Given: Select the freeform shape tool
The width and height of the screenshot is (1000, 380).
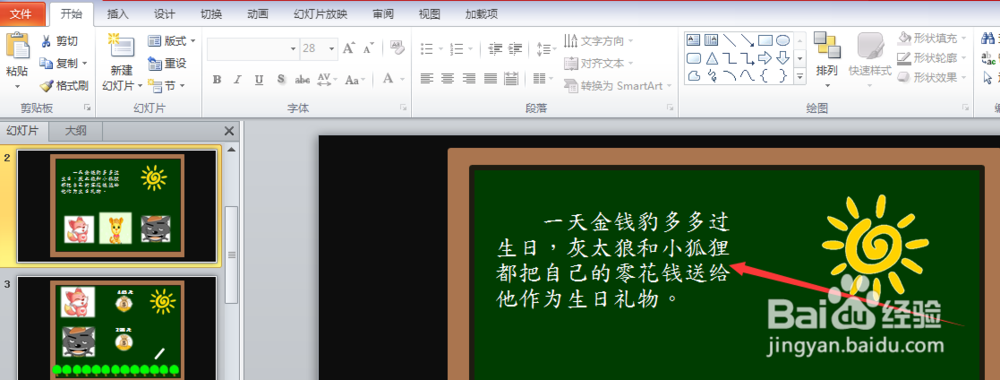Looking at the screenshot, I should [693, 76].
